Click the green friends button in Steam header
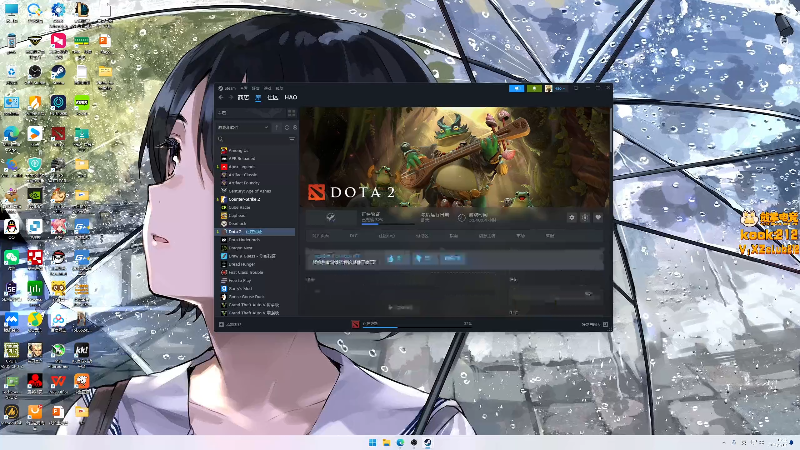This screenshot has height=450, width=800. pyautogui.click(x=534, y=88)
